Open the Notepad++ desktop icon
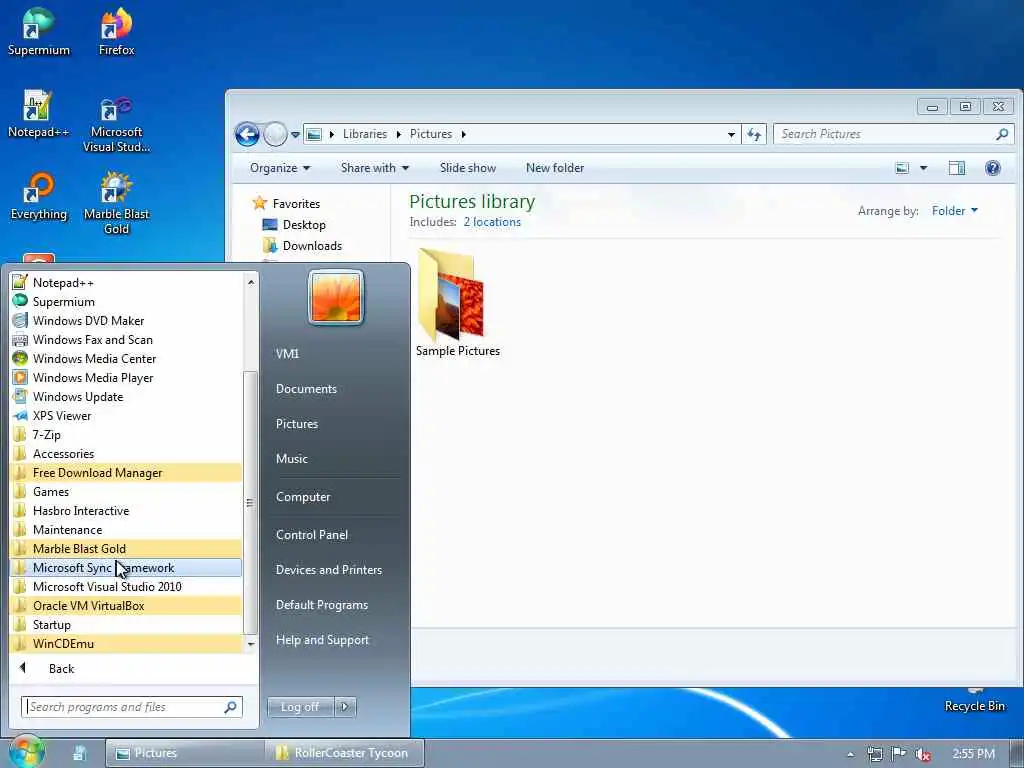The width and height of the screenshot is (1024, 768). [38, 114]
